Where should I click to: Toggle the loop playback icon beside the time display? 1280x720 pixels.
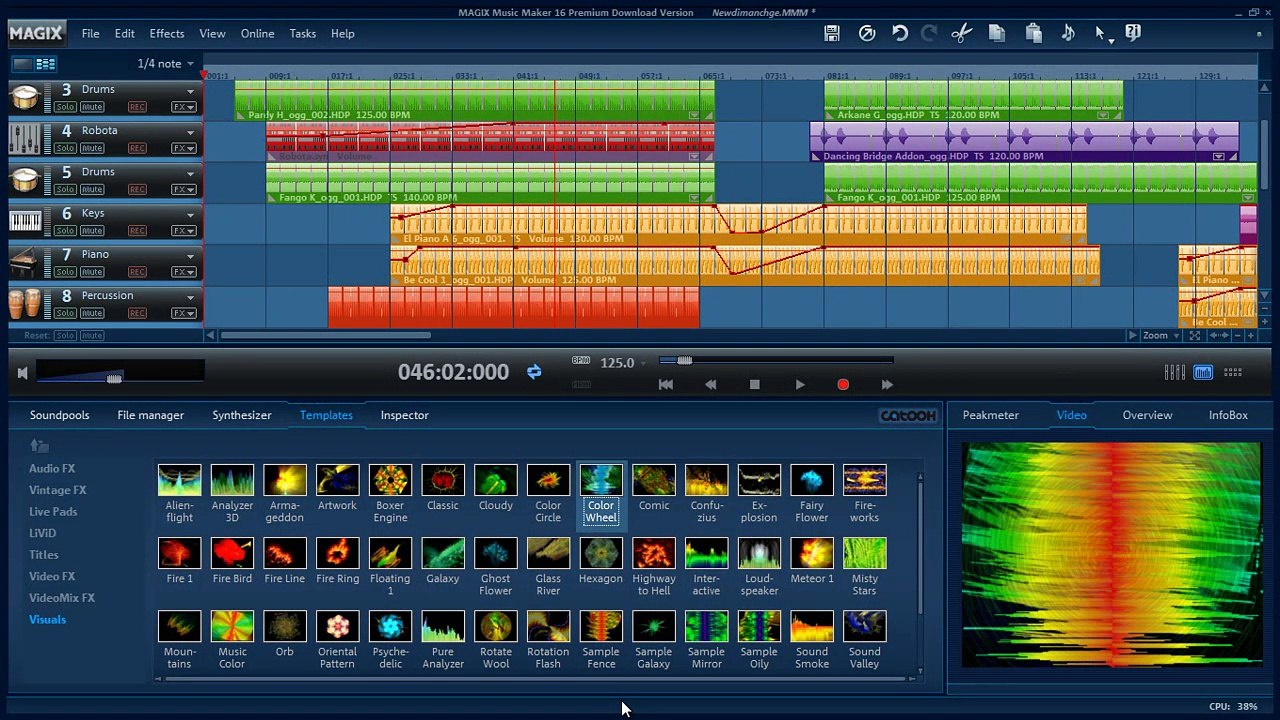(x=534, y=372)
